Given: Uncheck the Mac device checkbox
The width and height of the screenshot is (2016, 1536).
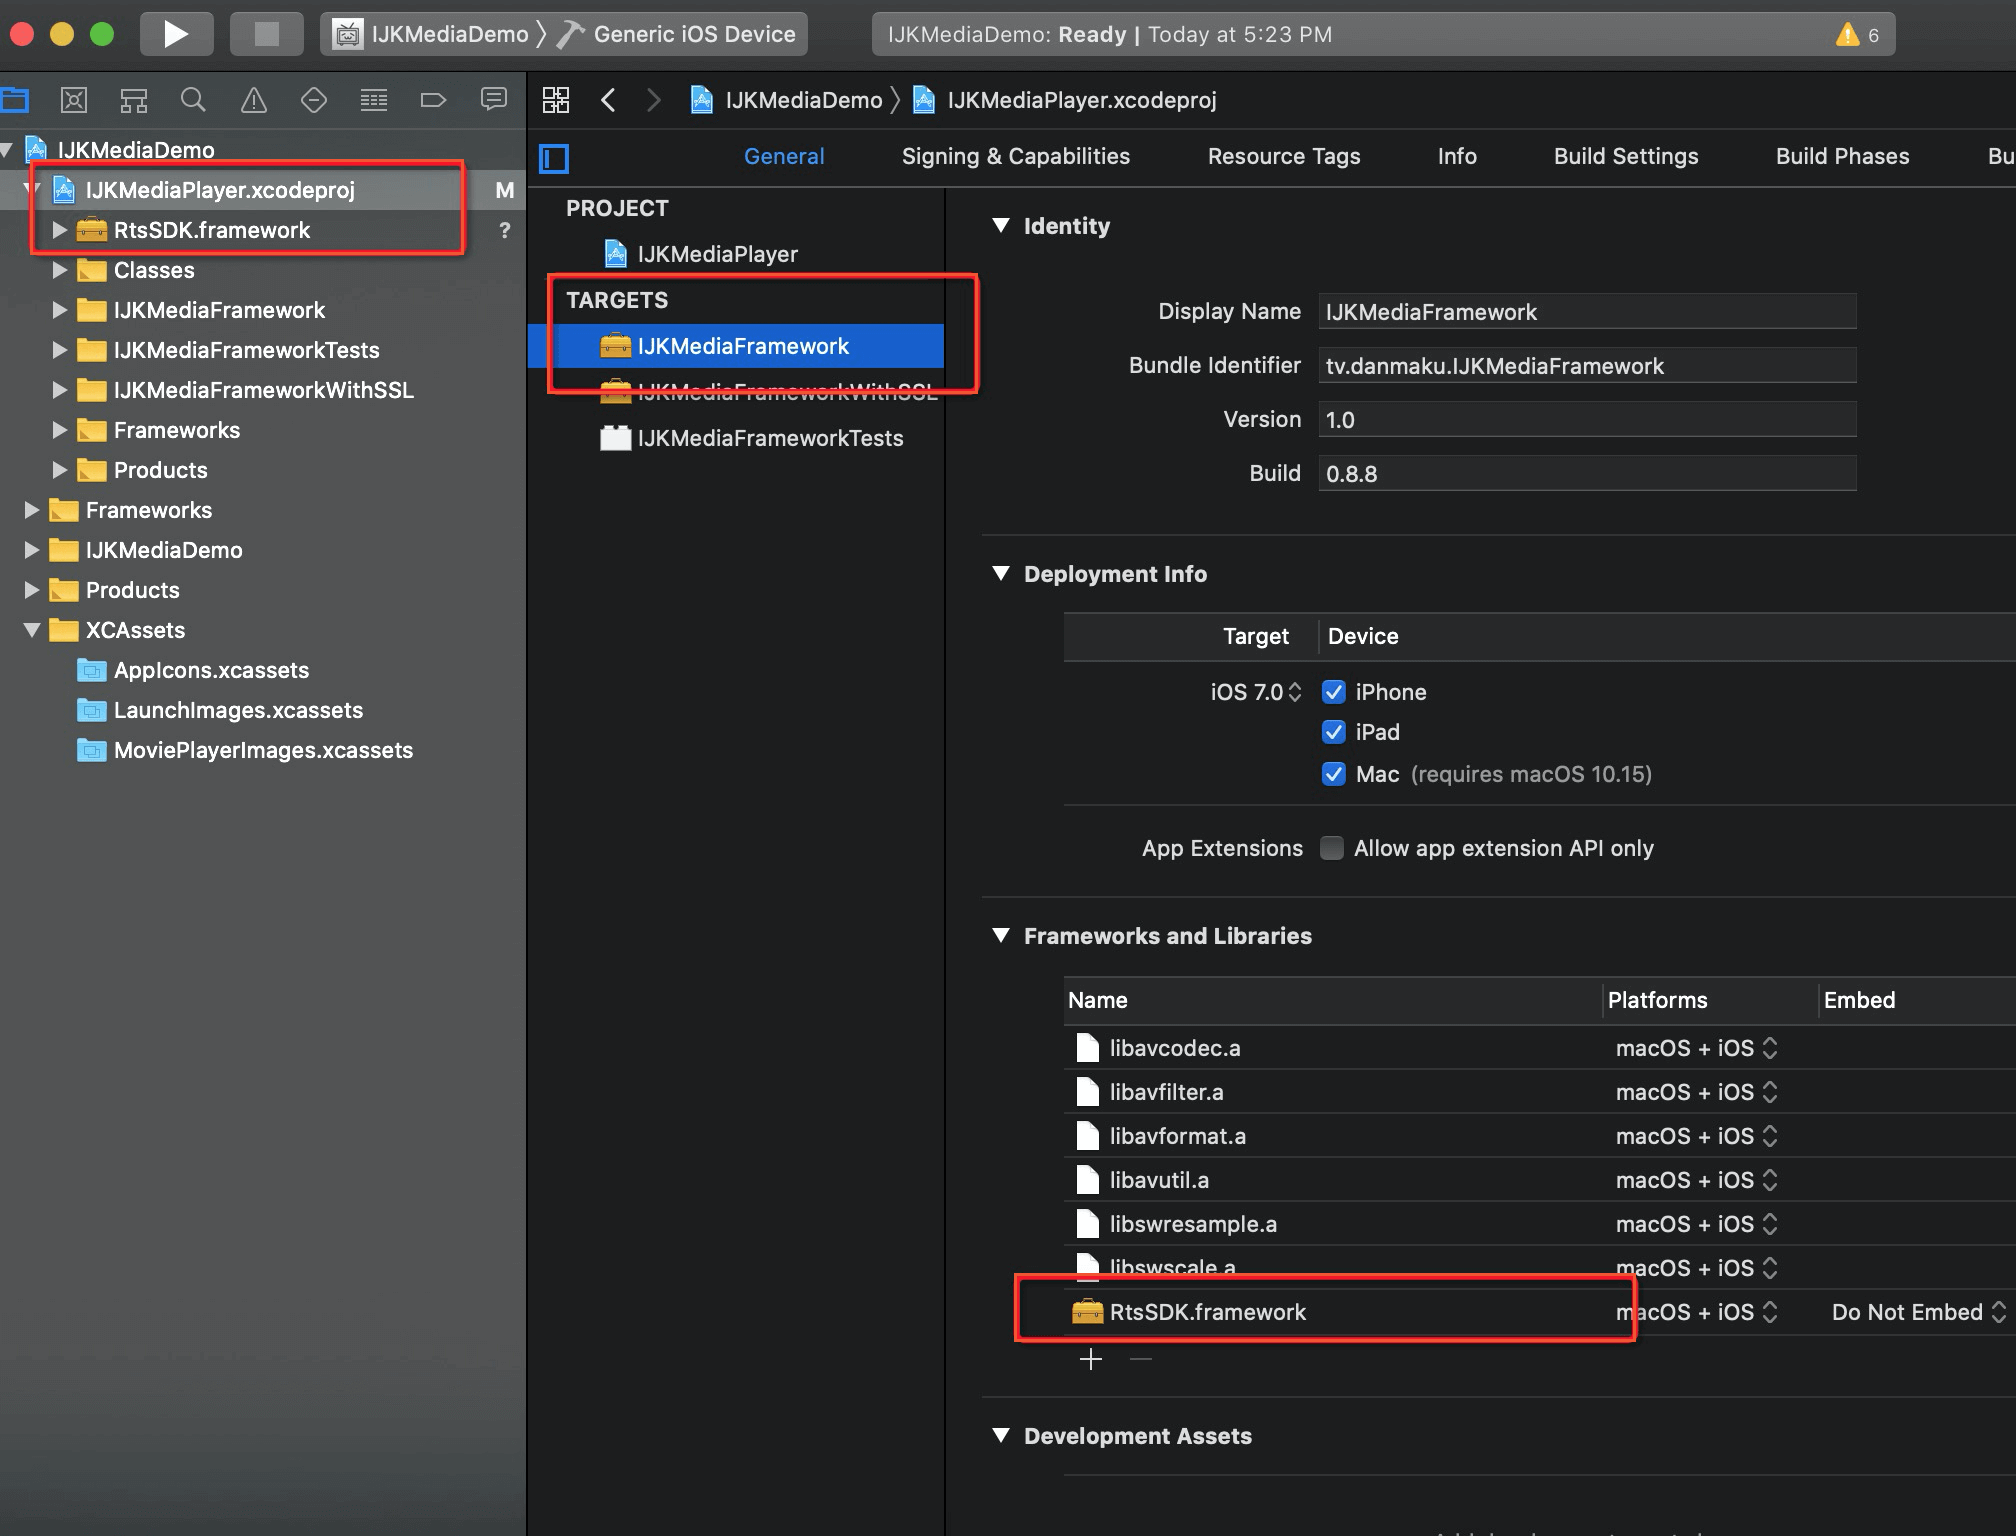Looking at the screenshot, I should 1333,774.
